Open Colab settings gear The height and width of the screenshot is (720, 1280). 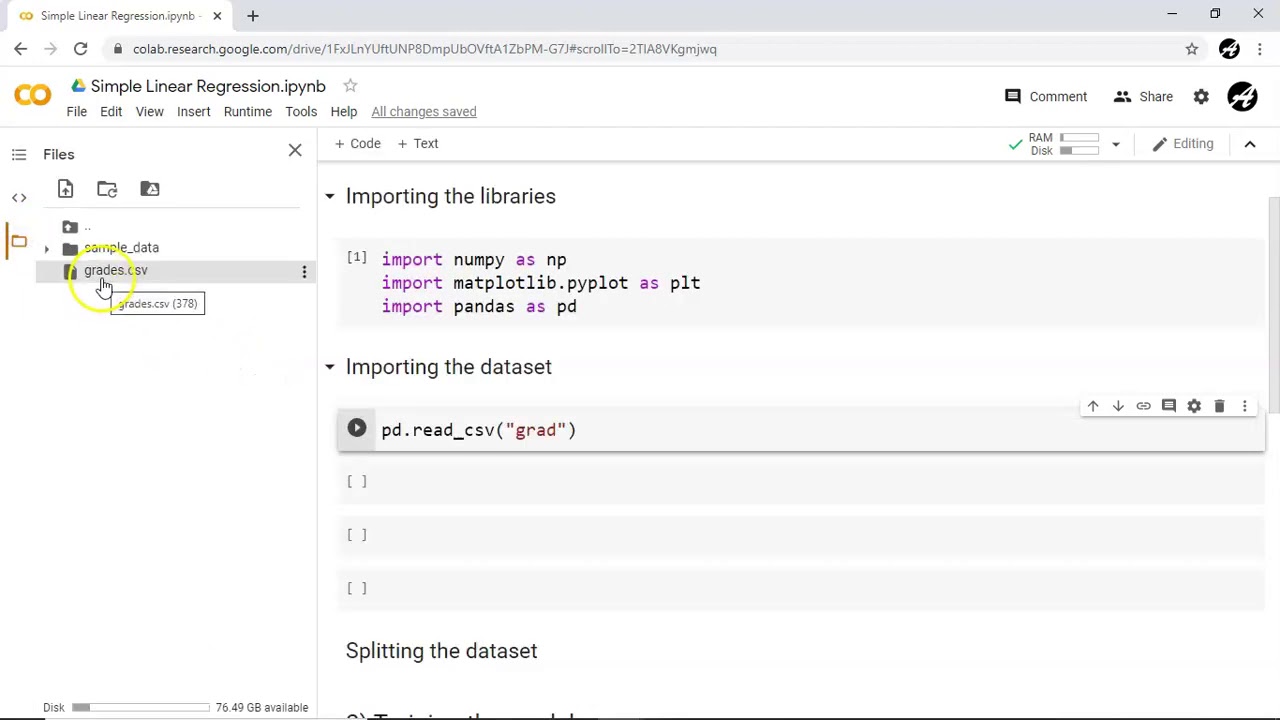coord(1201,96)
